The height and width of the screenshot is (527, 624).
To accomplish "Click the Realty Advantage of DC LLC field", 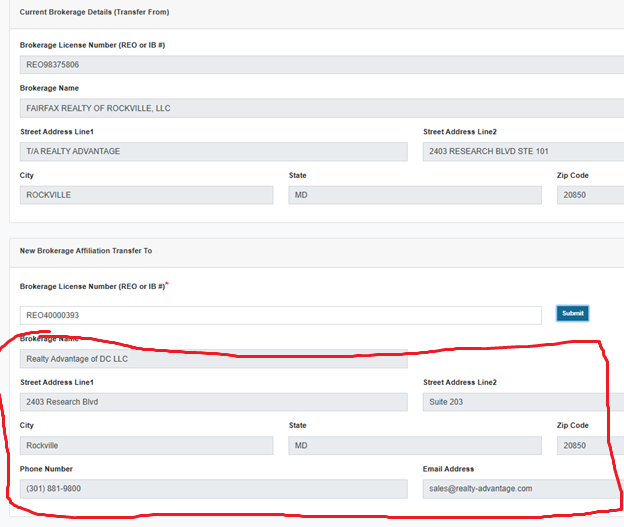I will [214, 359].
